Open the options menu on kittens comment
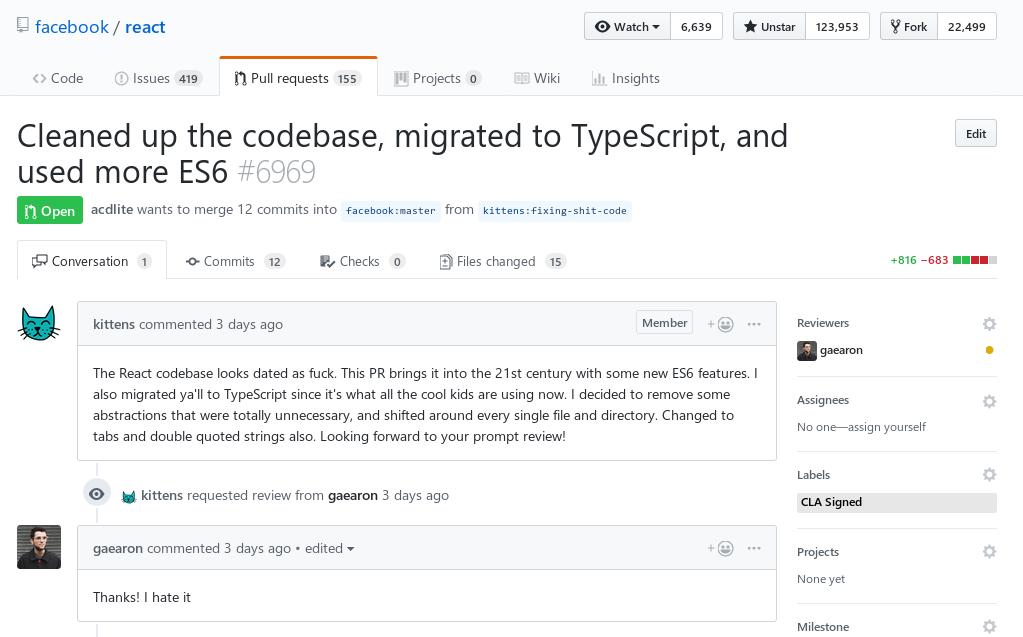 click(x=754, y=324)
